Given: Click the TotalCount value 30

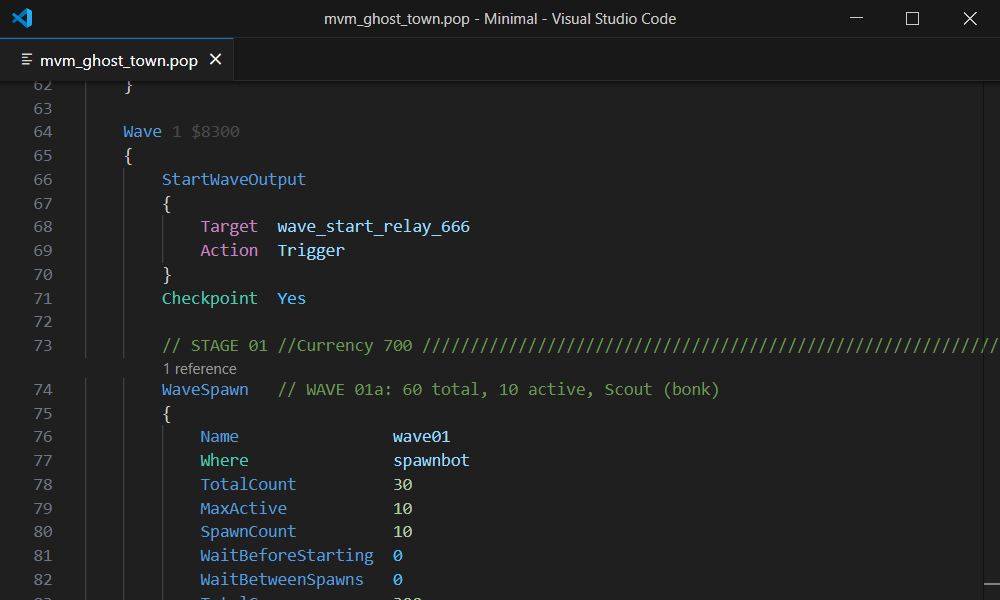Looking at the screenshot, I should click(402, 485).
